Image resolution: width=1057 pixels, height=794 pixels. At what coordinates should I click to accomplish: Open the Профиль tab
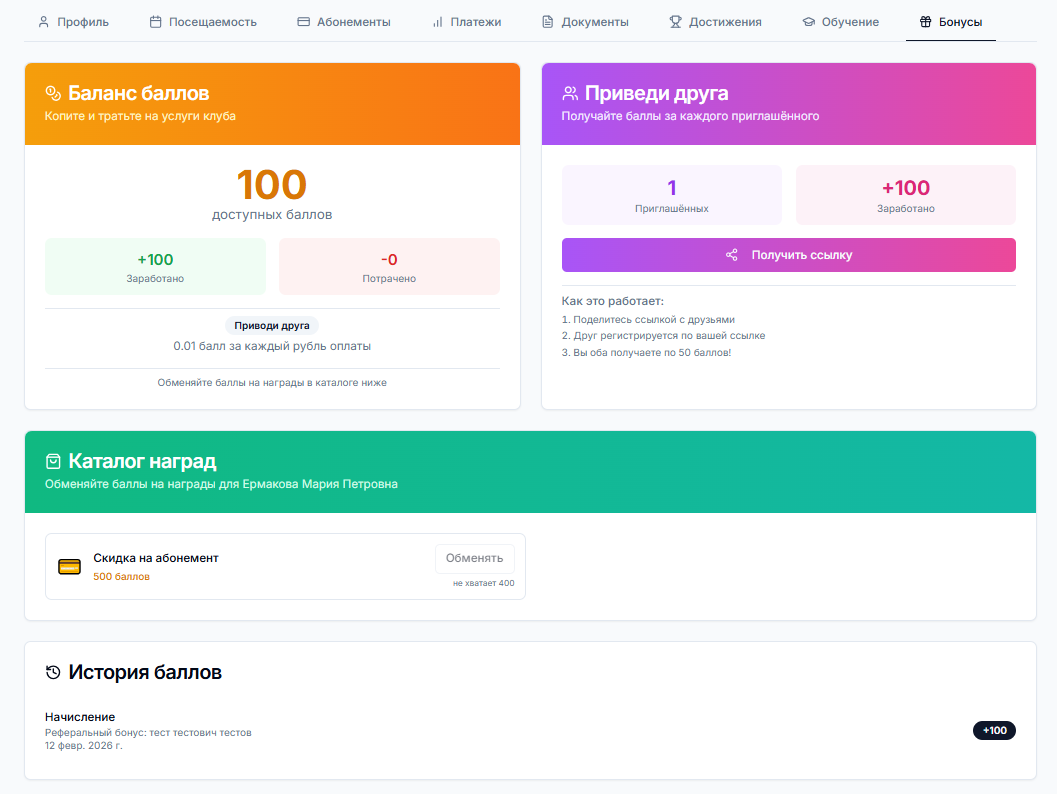point(73,21)
